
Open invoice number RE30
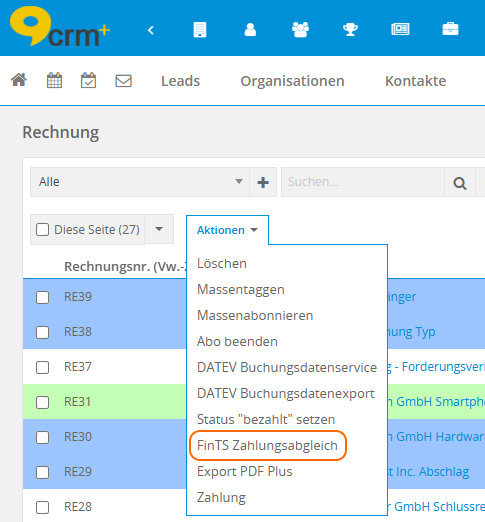pos(78,437)
